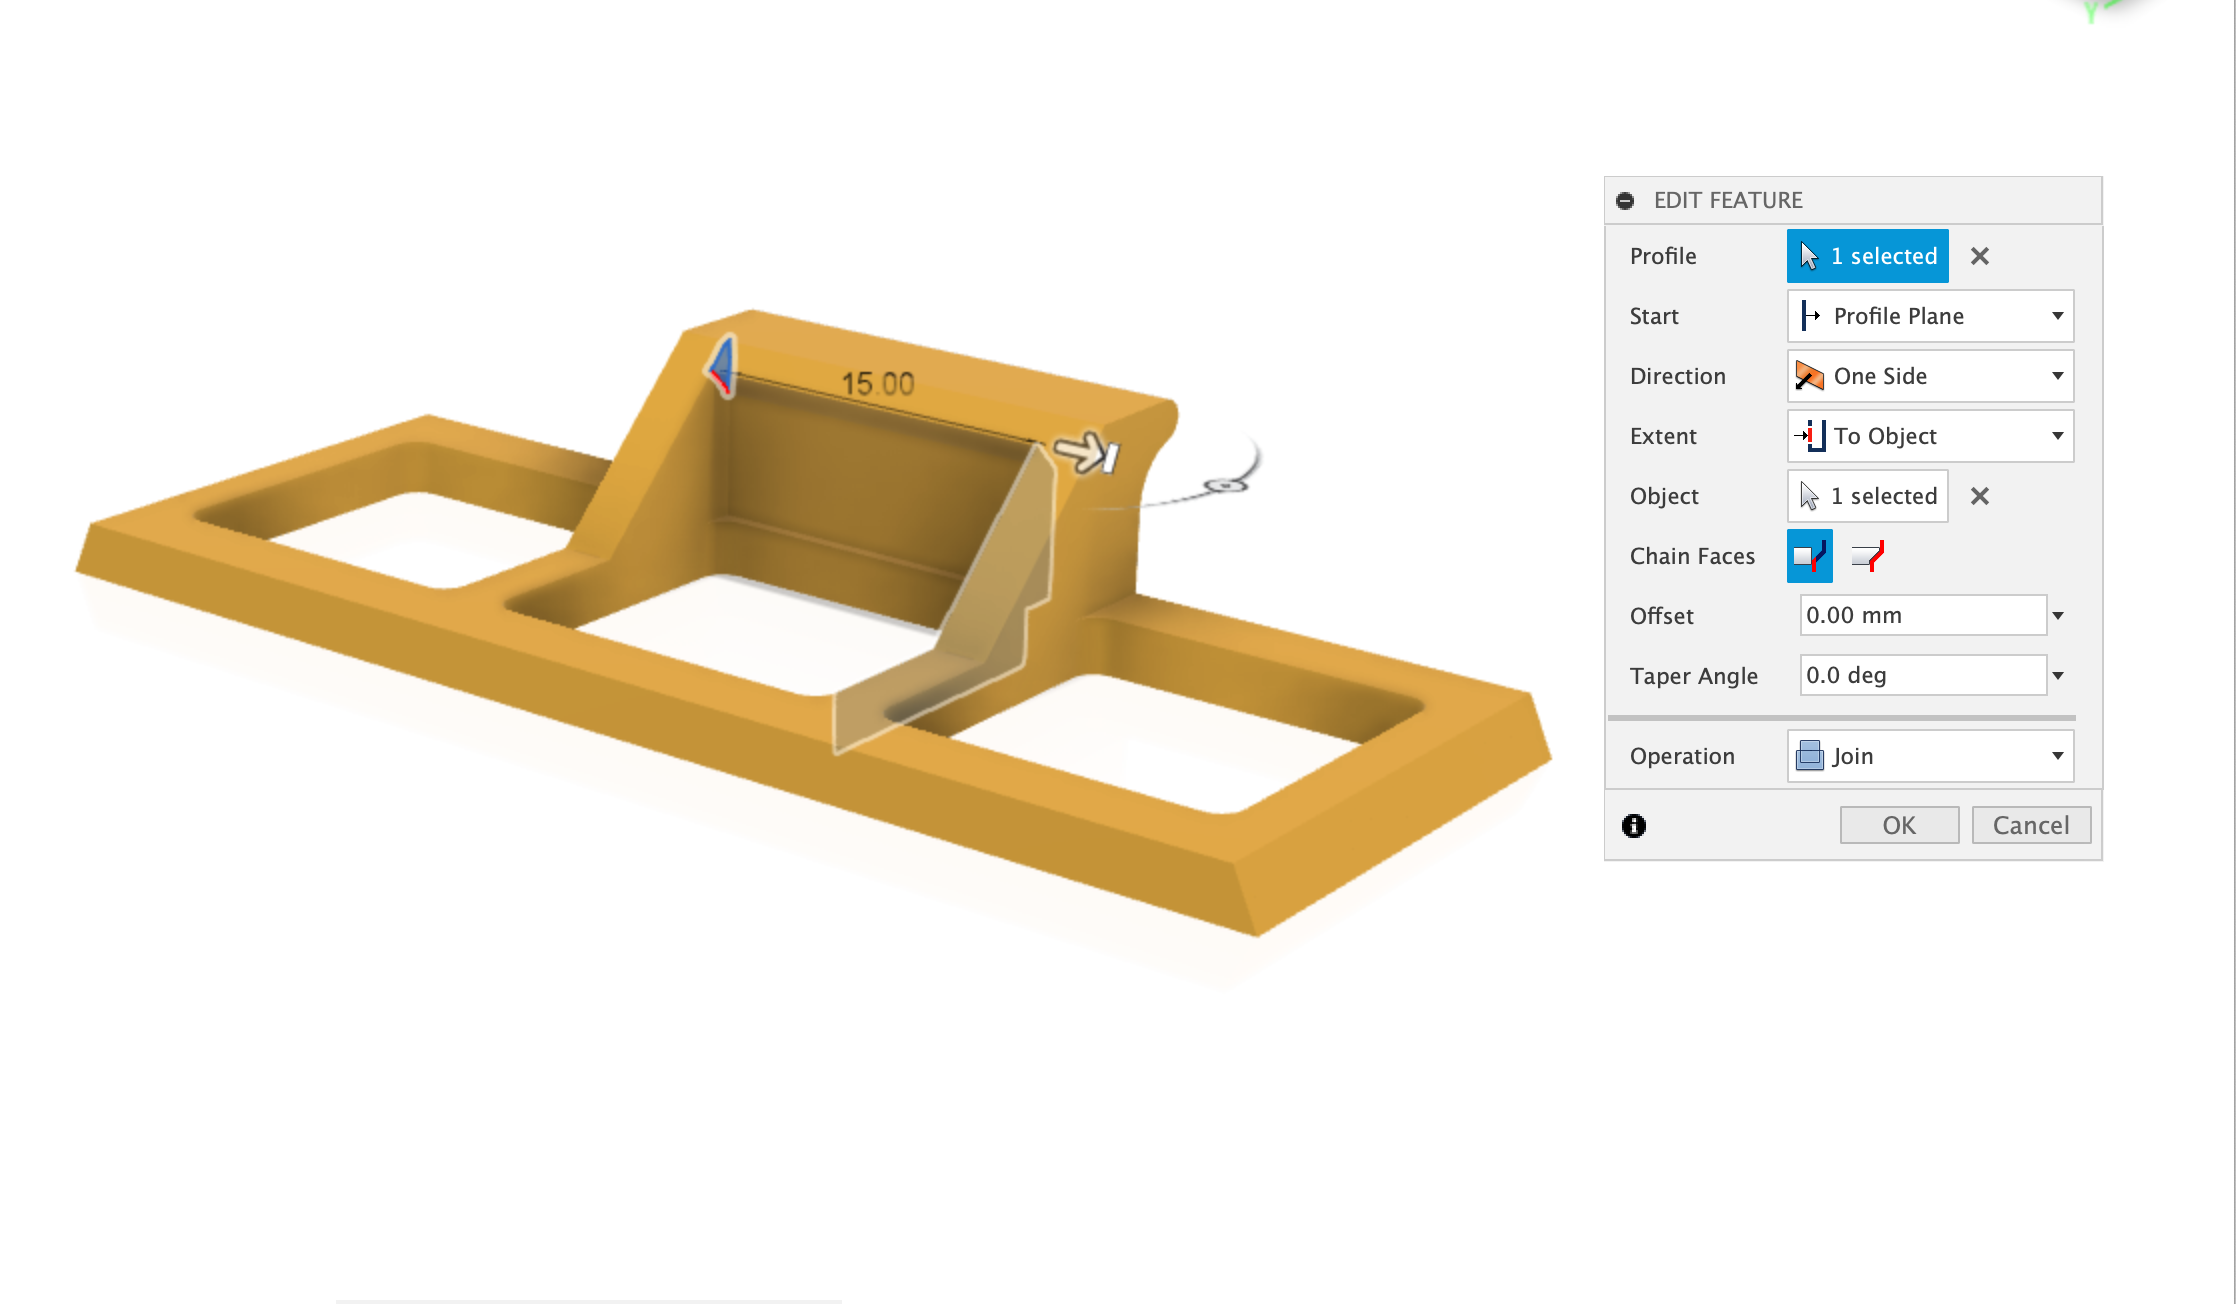Open the Direction 'One Side' dropdown
2236x1304 pixels.
point(1930,376)
